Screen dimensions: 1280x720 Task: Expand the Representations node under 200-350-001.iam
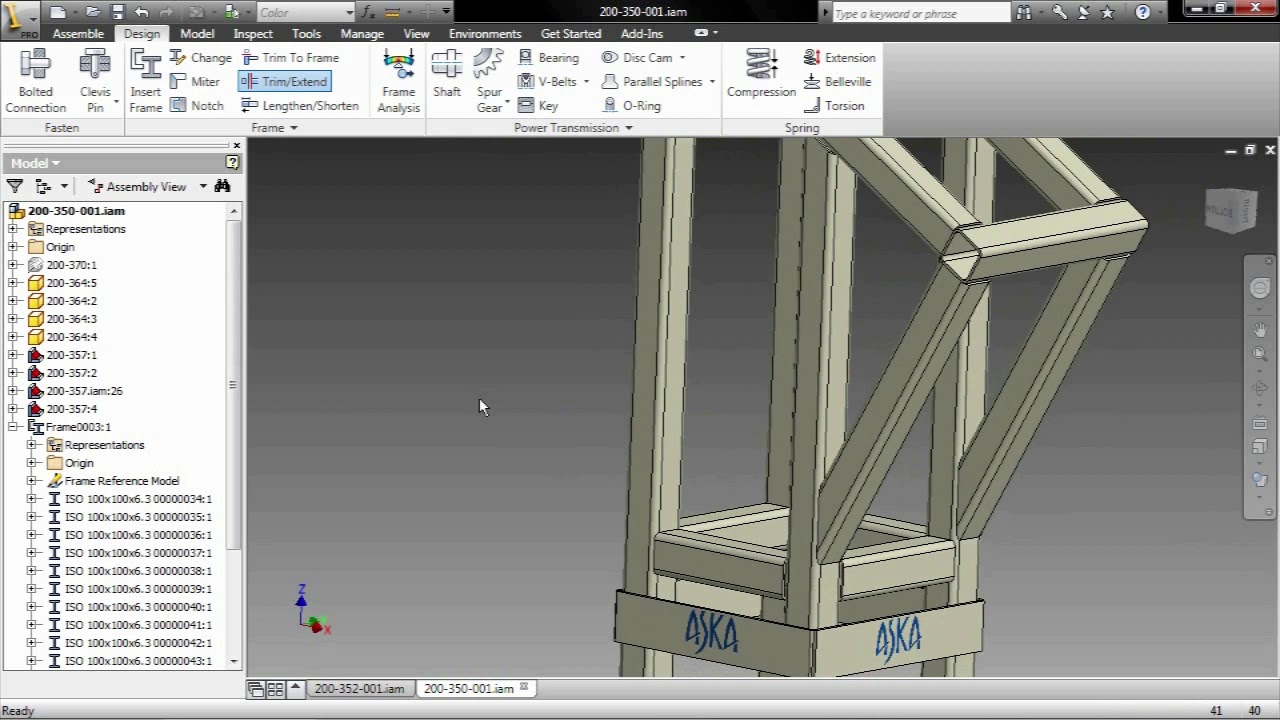click(13, 229)
